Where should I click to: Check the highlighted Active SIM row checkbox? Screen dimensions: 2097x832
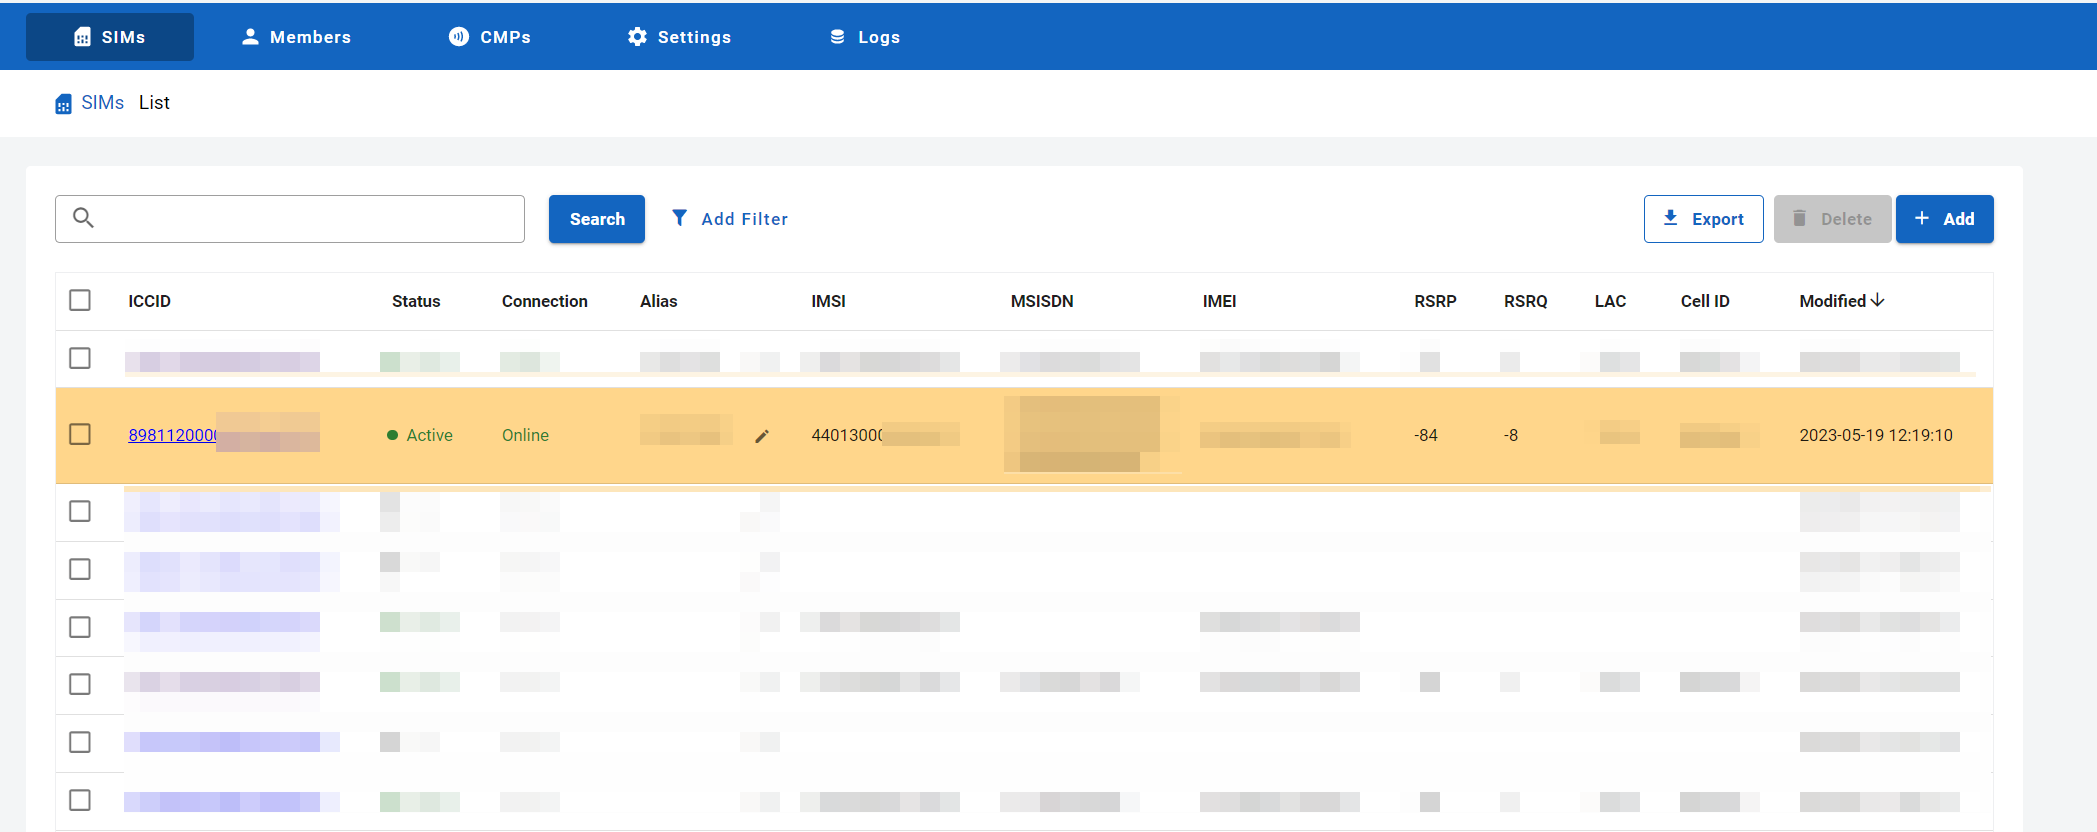[x=80, y=434]
